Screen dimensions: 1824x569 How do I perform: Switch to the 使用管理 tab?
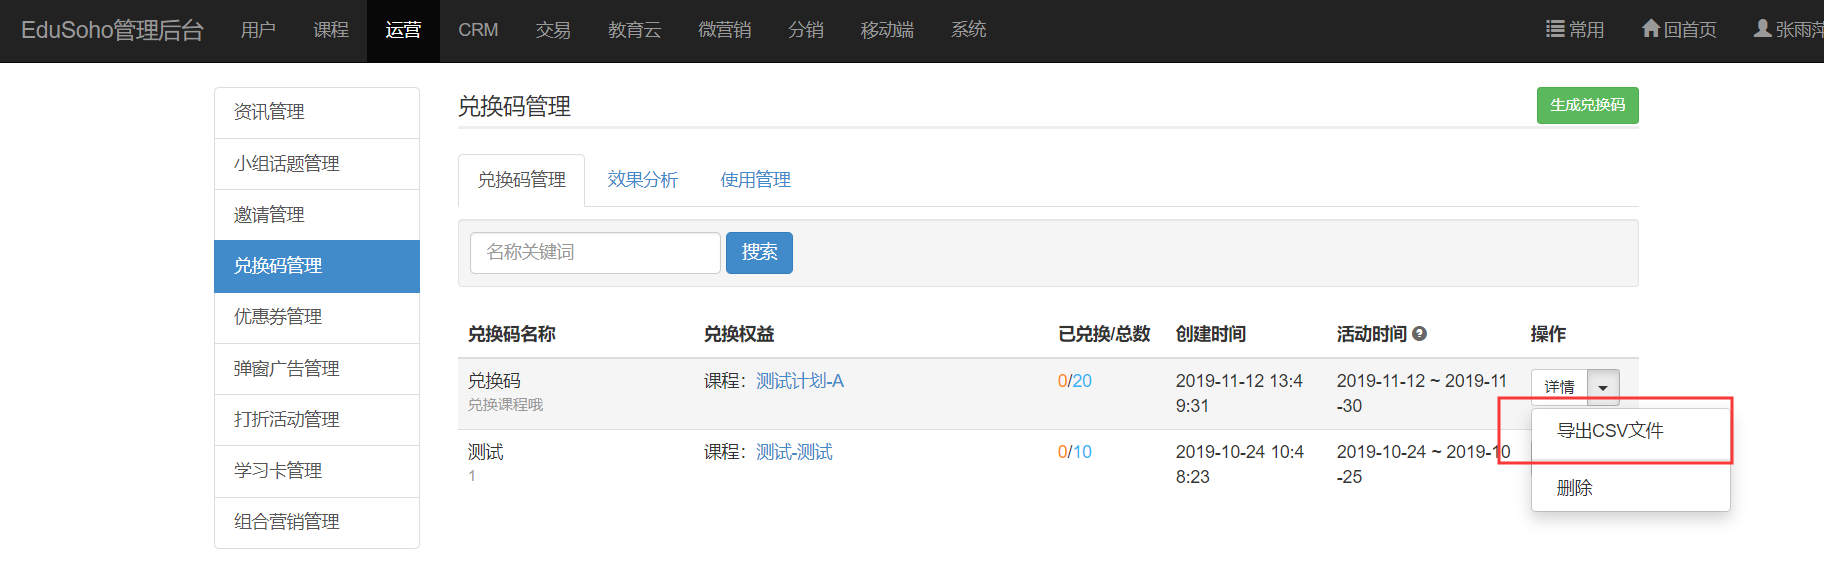tap(755, 180)
